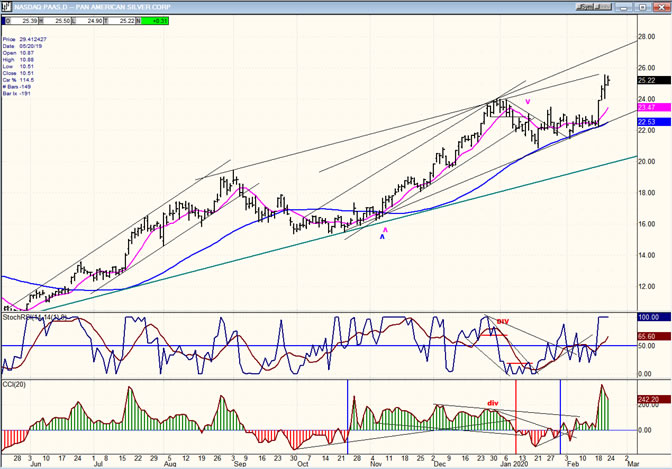Click the chart window icon in title bar
This screenshot has height=469, width=672.
6,5
